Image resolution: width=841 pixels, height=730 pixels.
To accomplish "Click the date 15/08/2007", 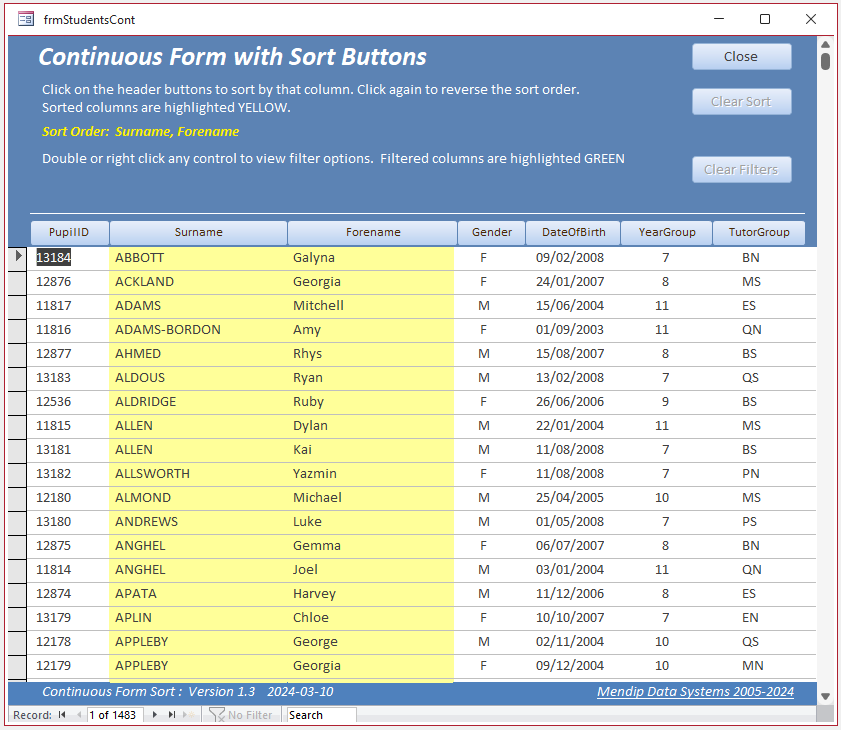I will [570, 353].
